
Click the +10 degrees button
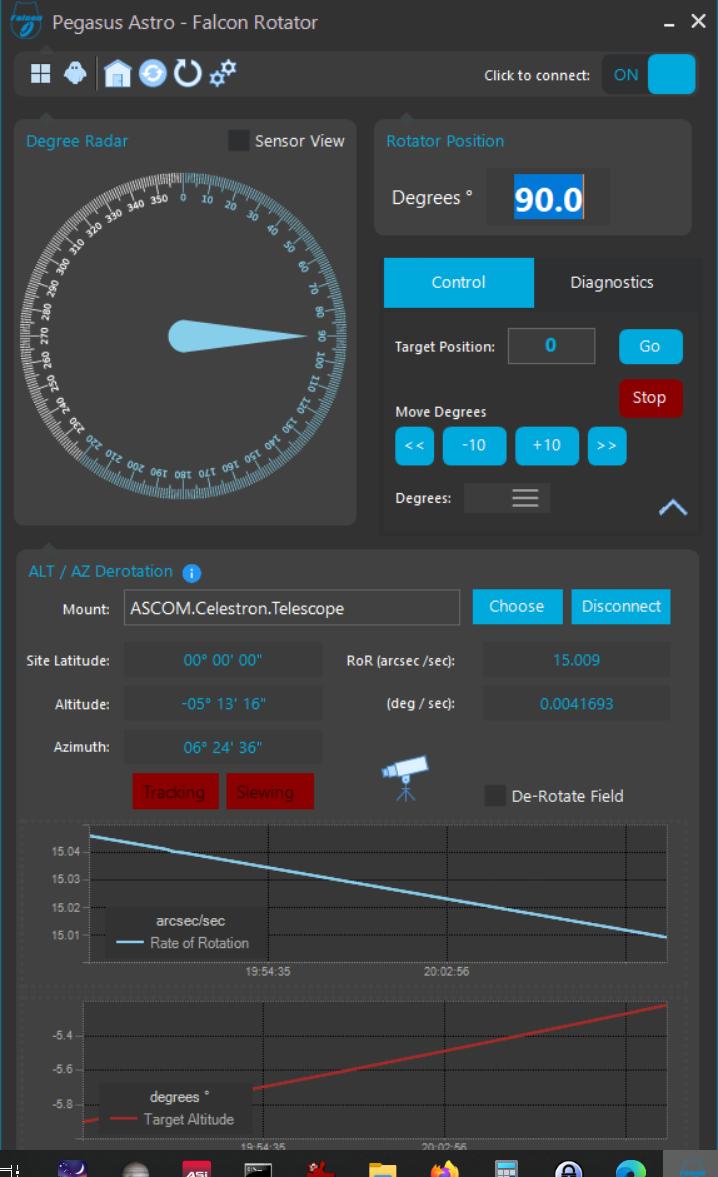pos(547,446)
